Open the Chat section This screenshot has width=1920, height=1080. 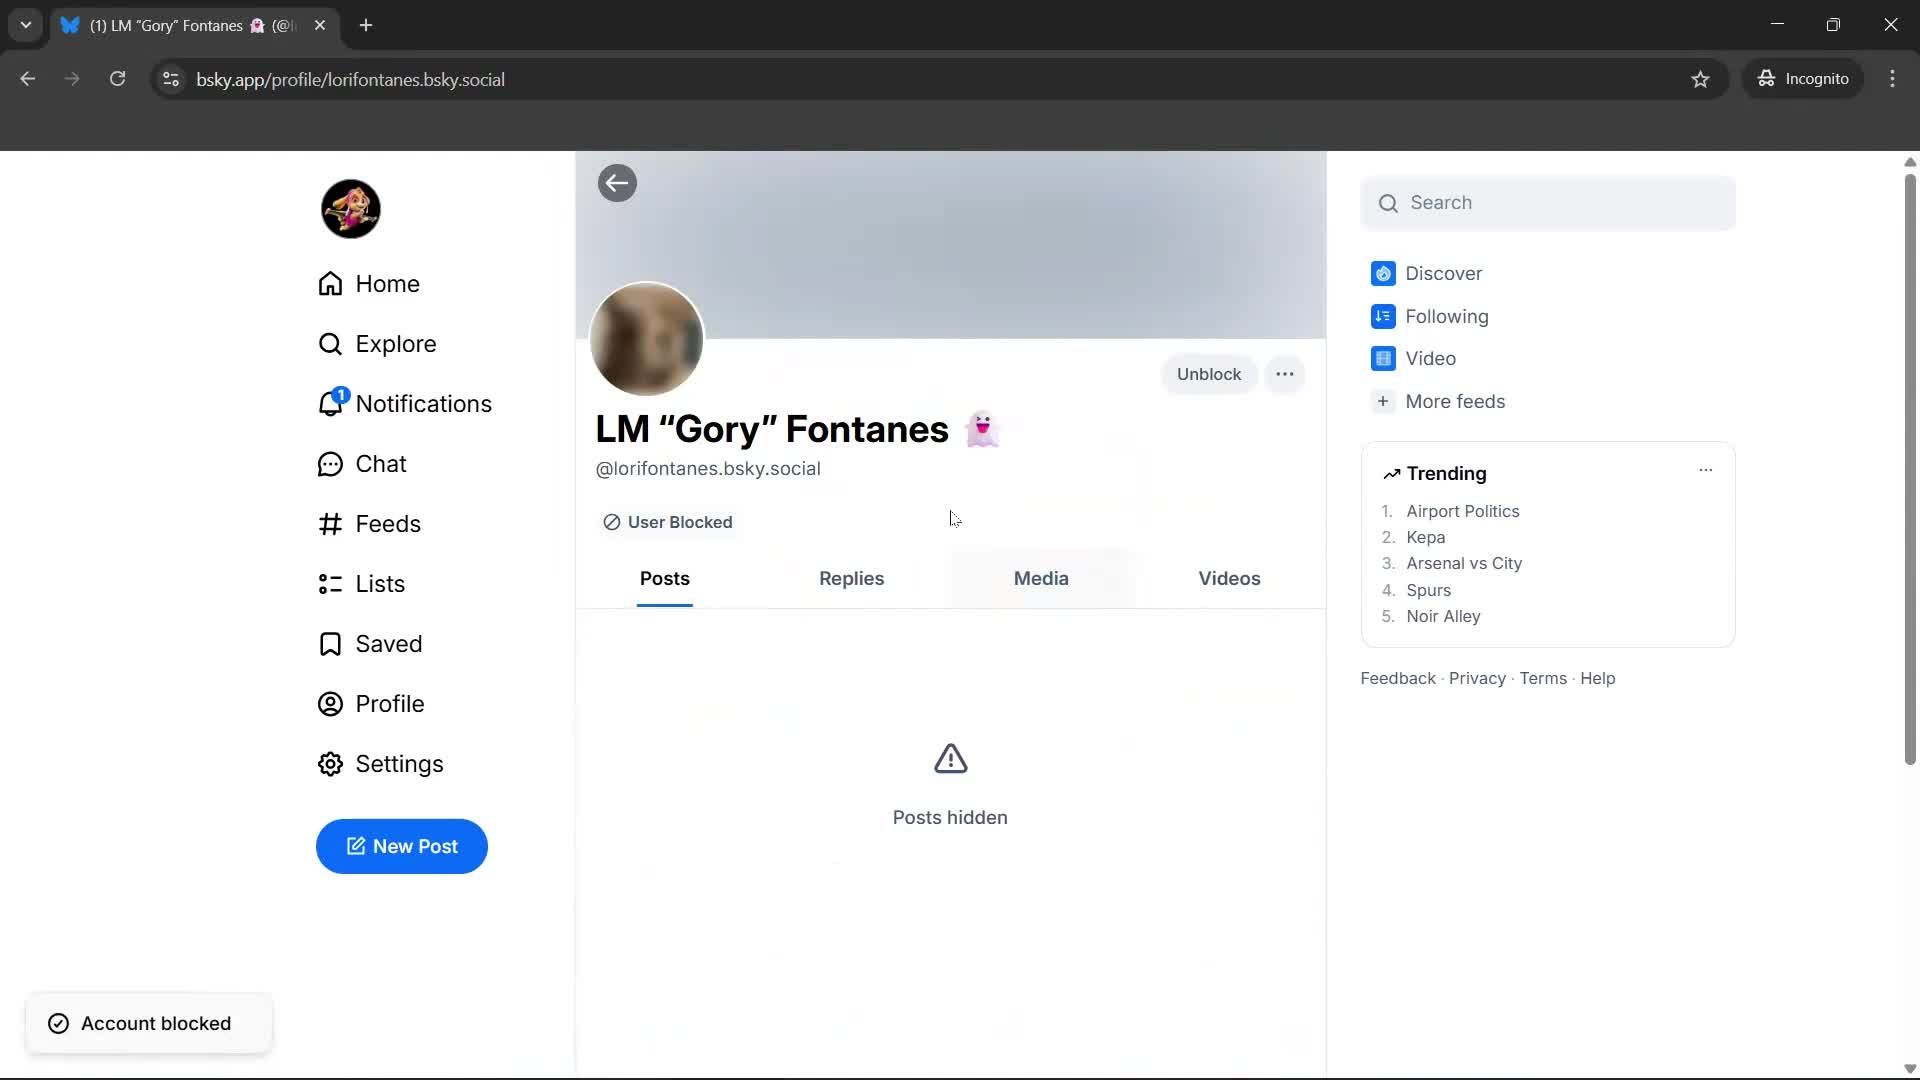[382, 463]
